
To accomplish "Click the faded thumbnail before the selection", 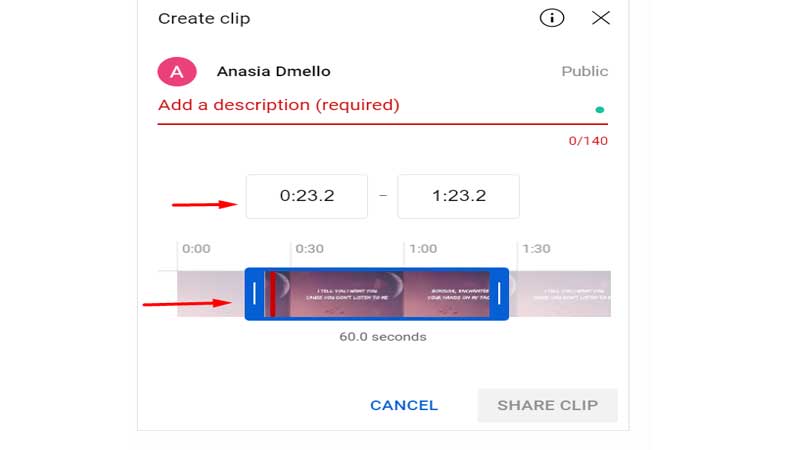I will [x=211, y=294].
